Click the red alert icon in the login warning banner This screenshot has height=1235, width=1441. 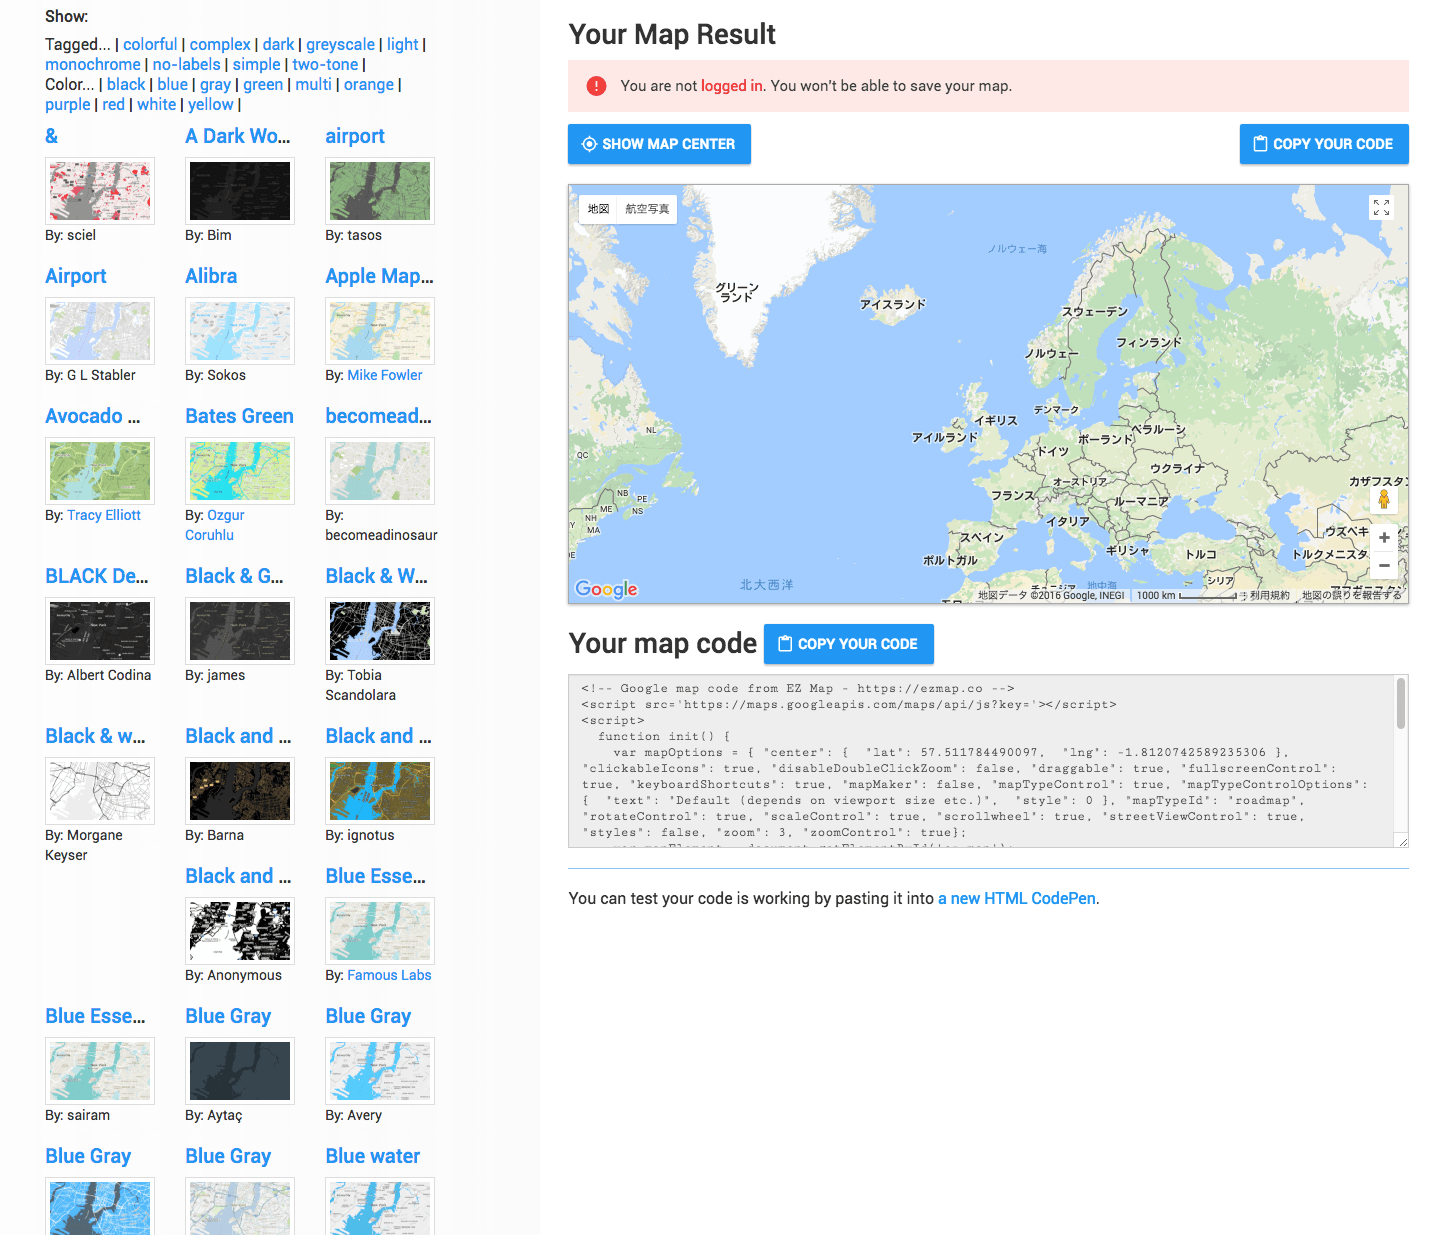click(596, 86)
